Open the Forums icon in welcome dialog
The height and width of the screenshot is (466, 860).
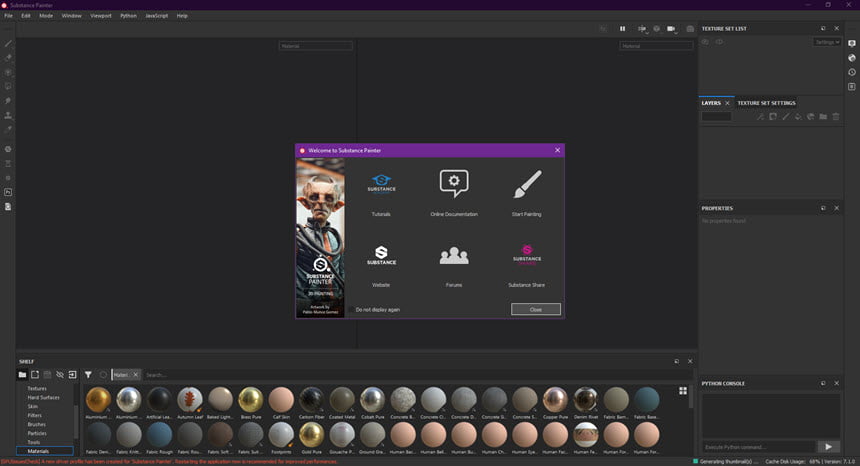pyautogui.click(x=454, y=255)
